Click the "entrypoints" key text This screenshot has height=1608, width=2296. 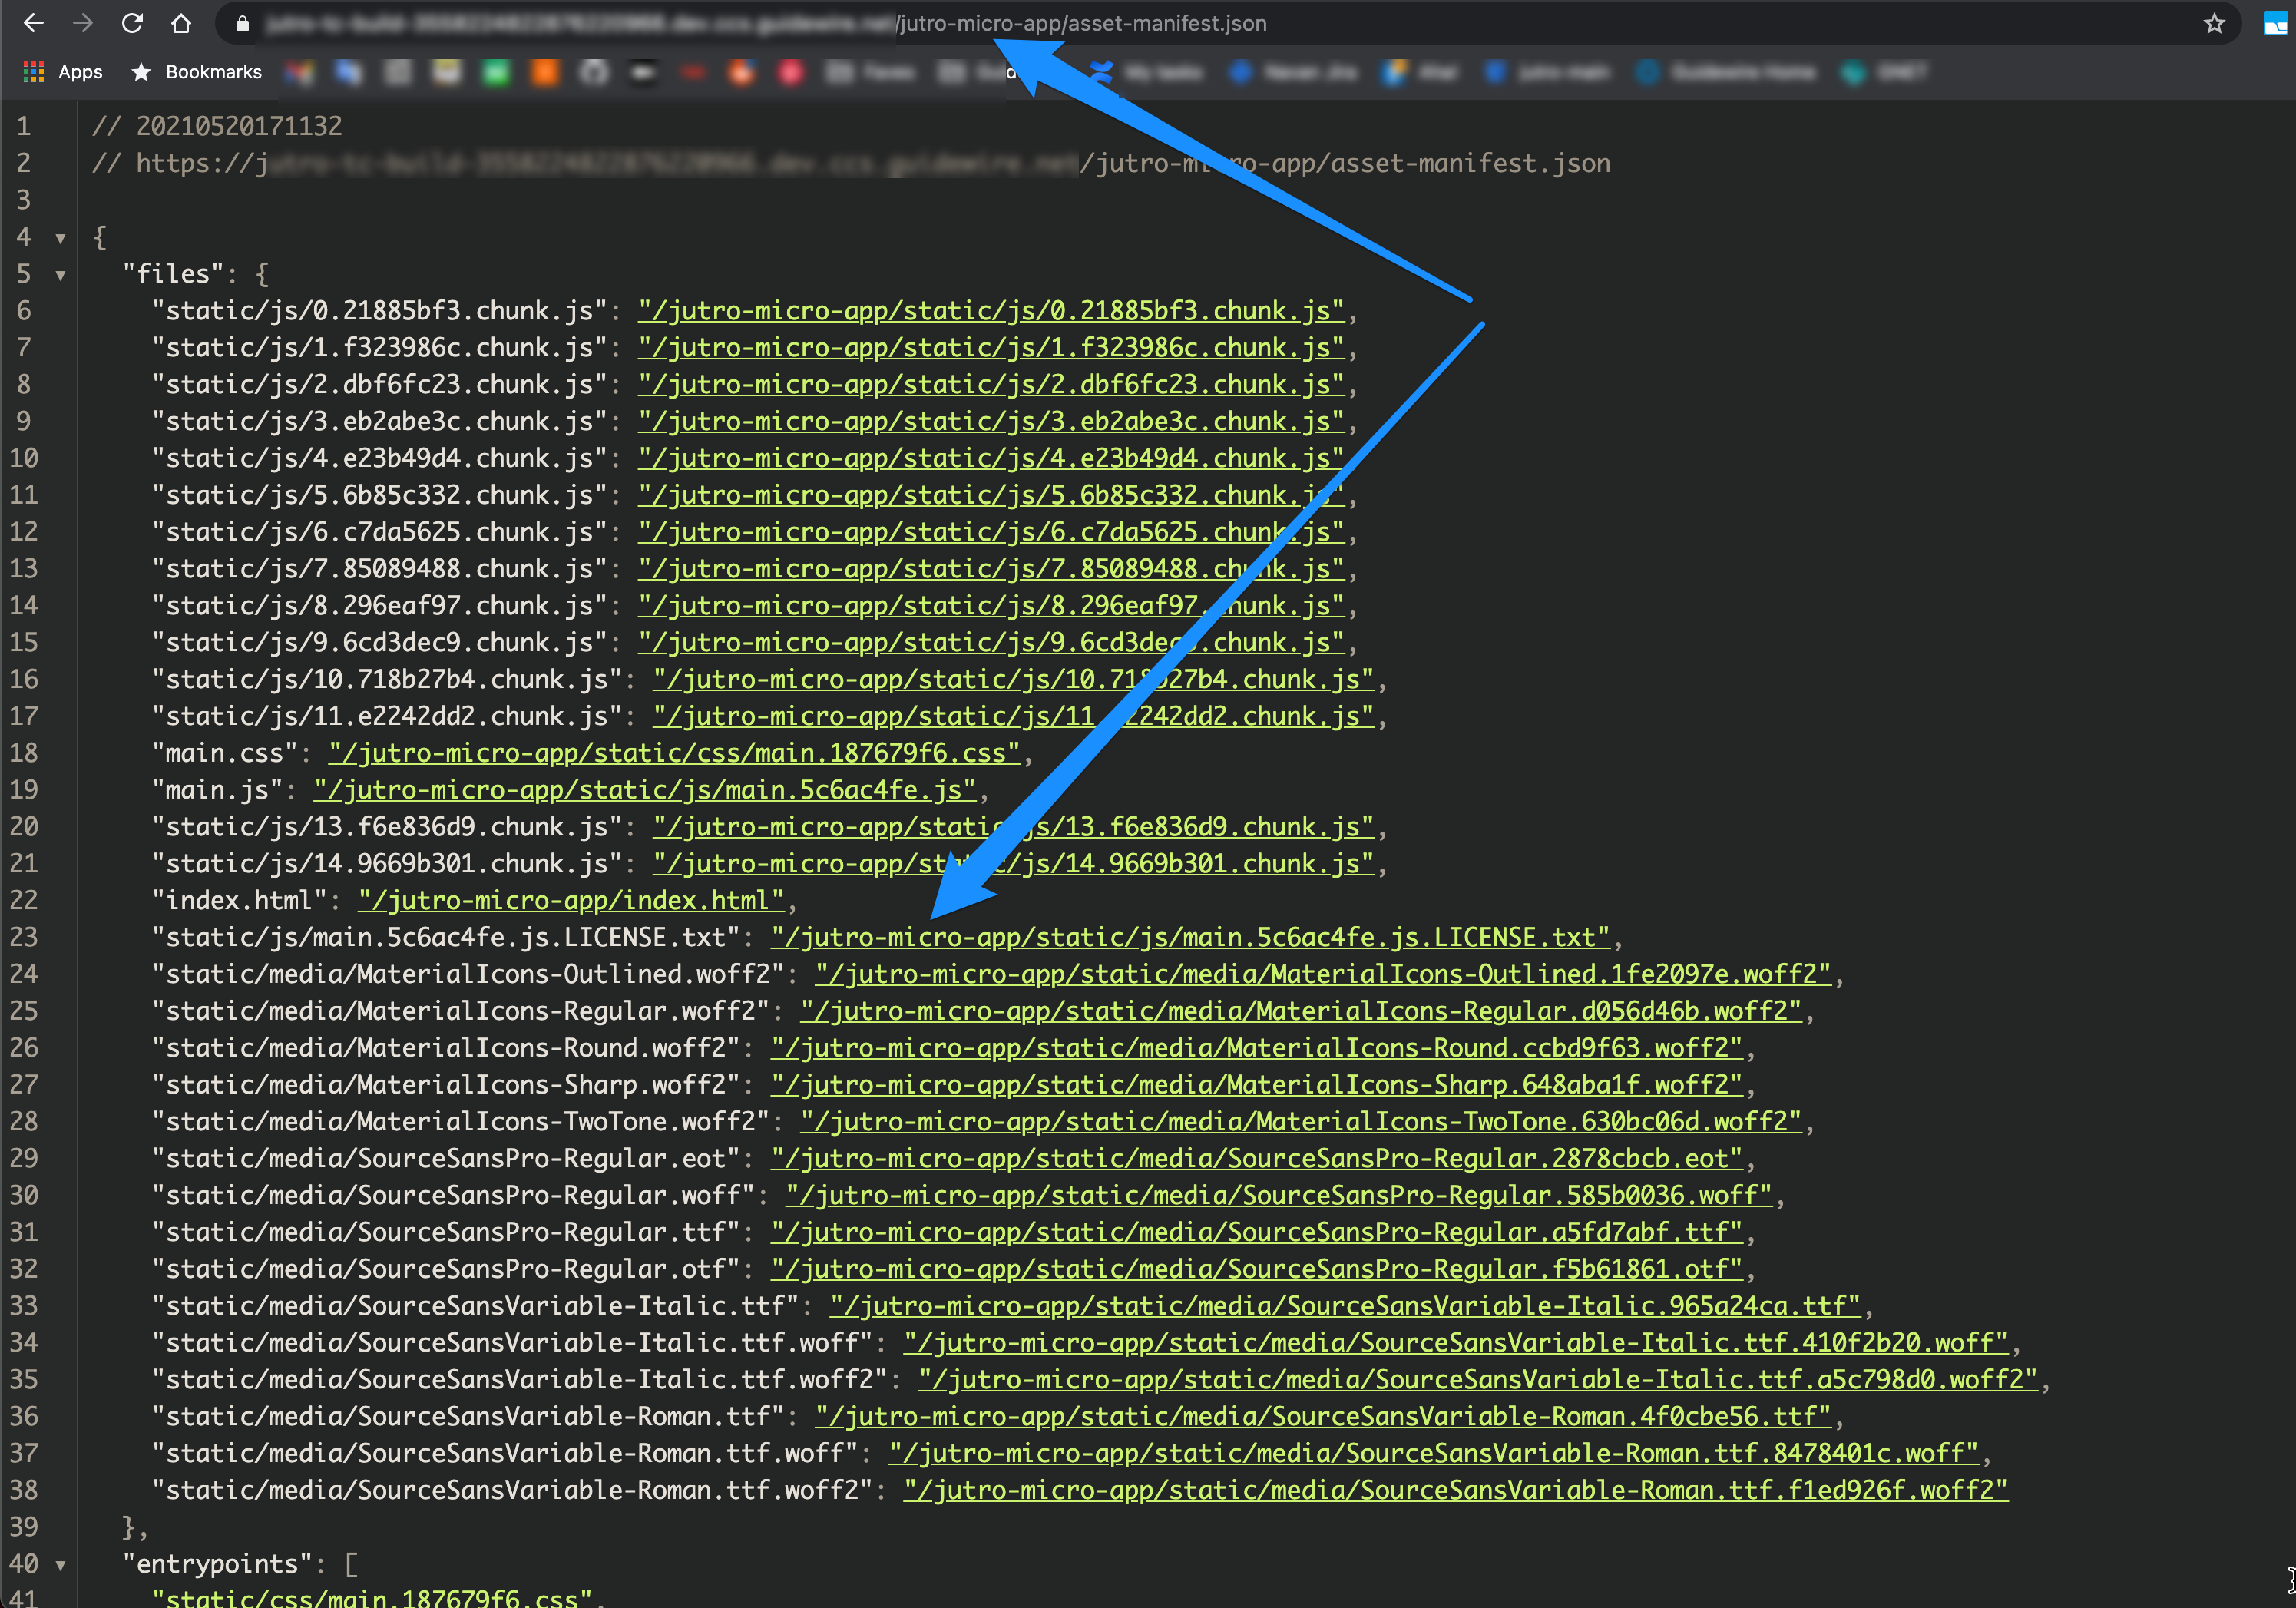click(x=217, y=1564)
